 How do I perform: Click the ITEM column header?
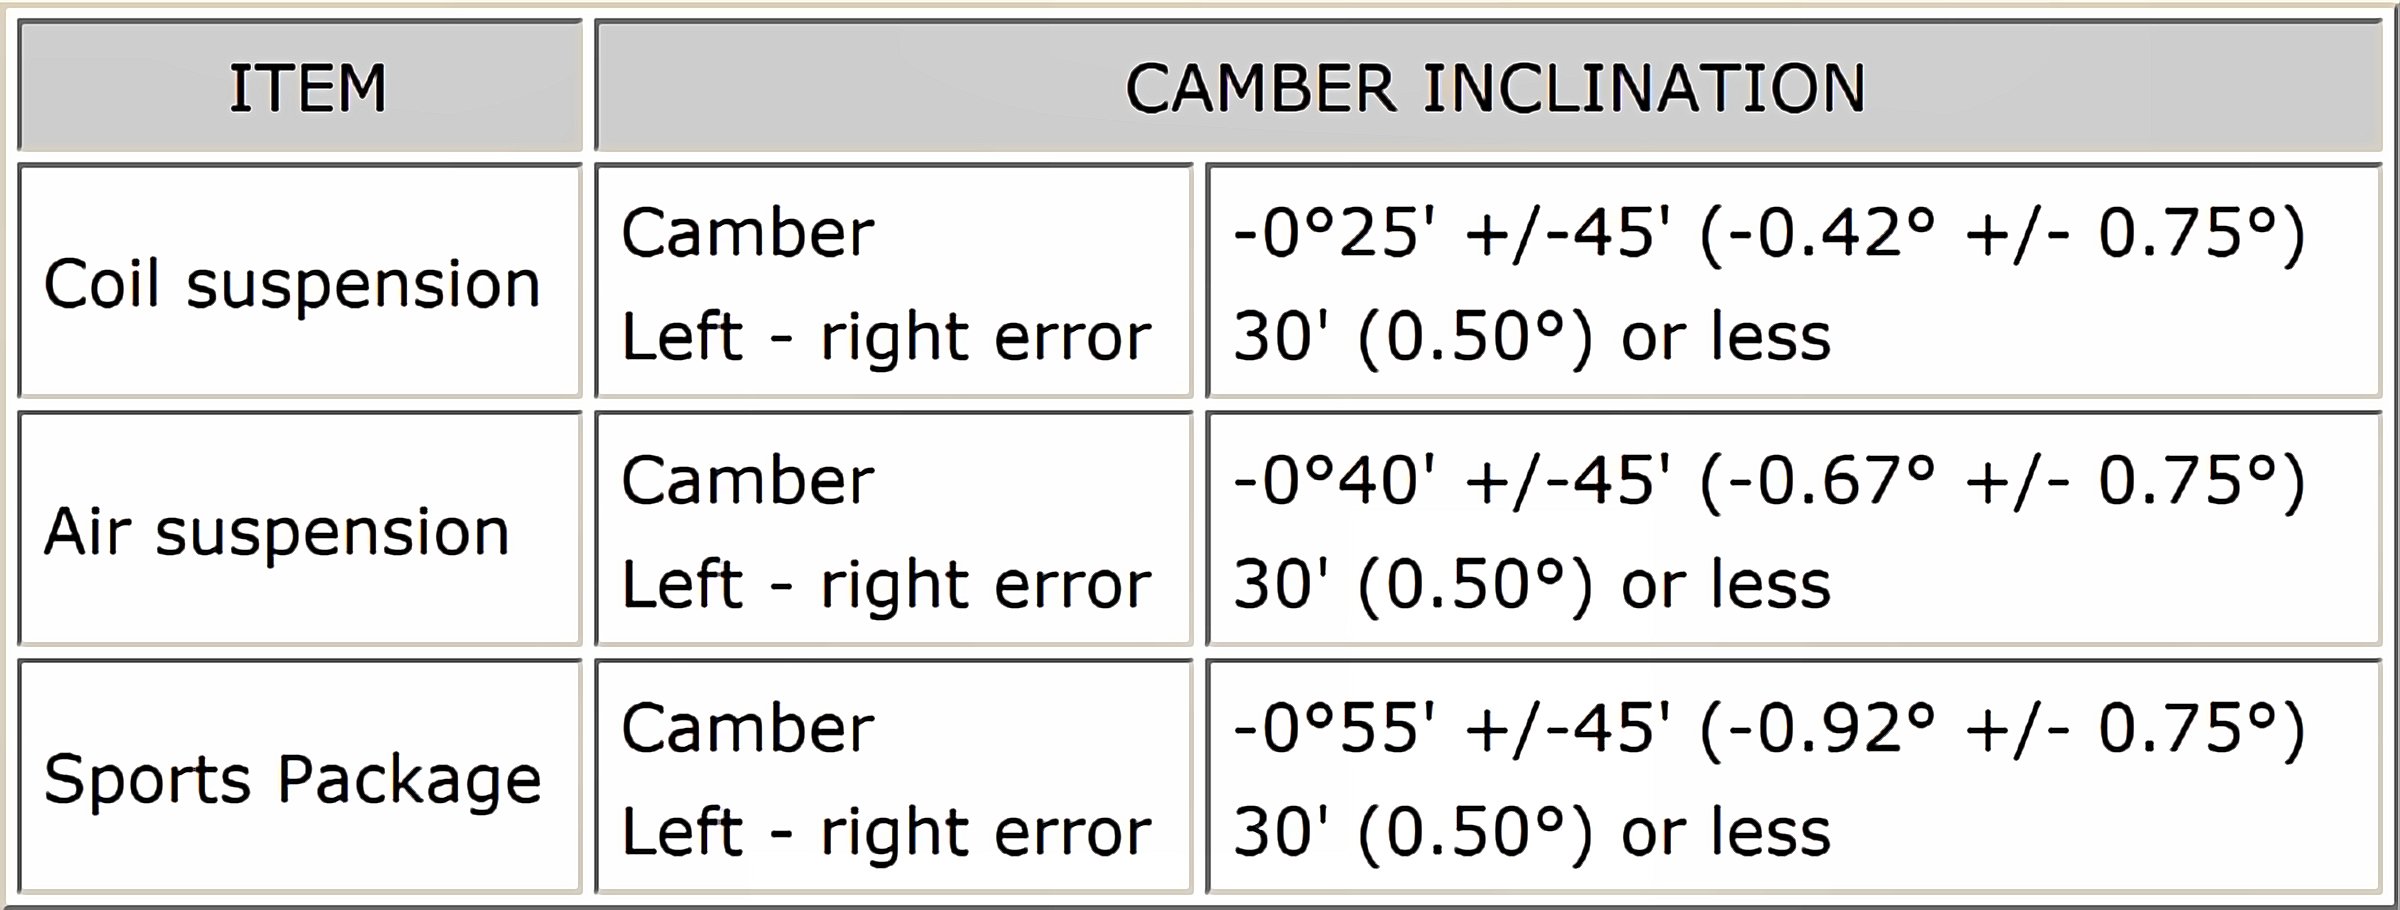point(307,88)
